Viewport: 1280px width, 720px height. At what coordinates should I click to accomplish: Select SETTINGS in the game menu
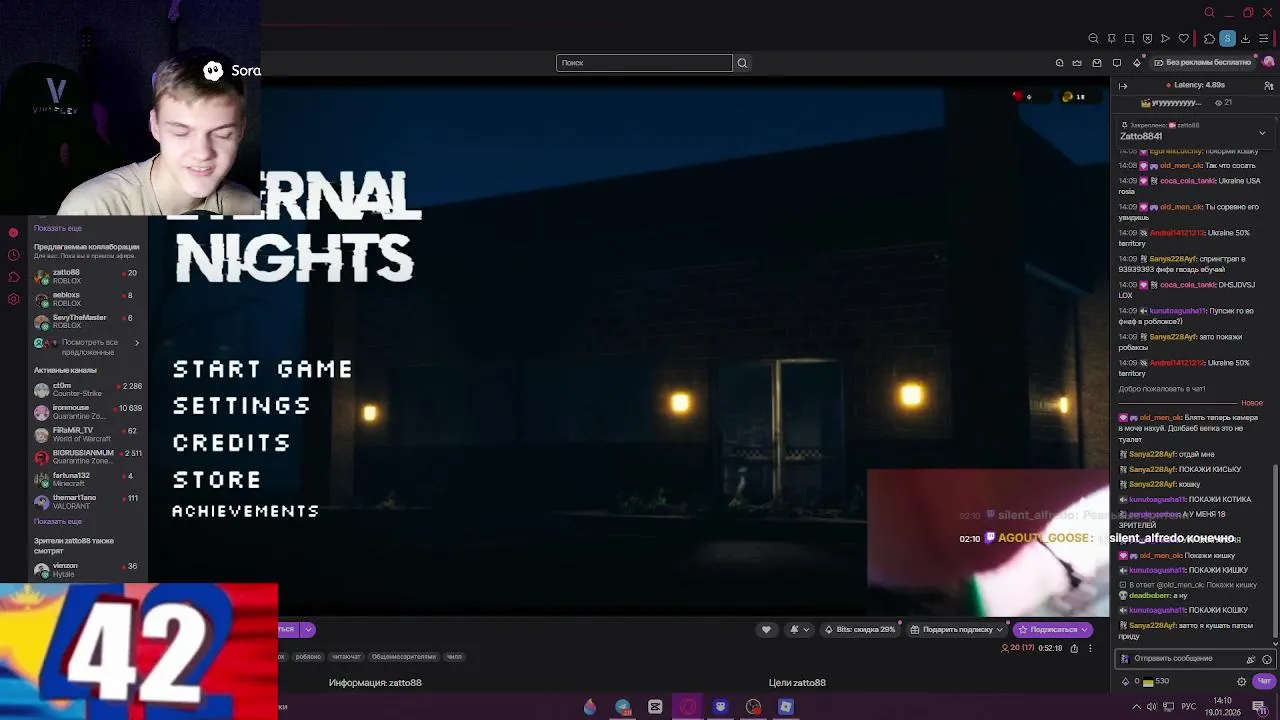point(242,406)
